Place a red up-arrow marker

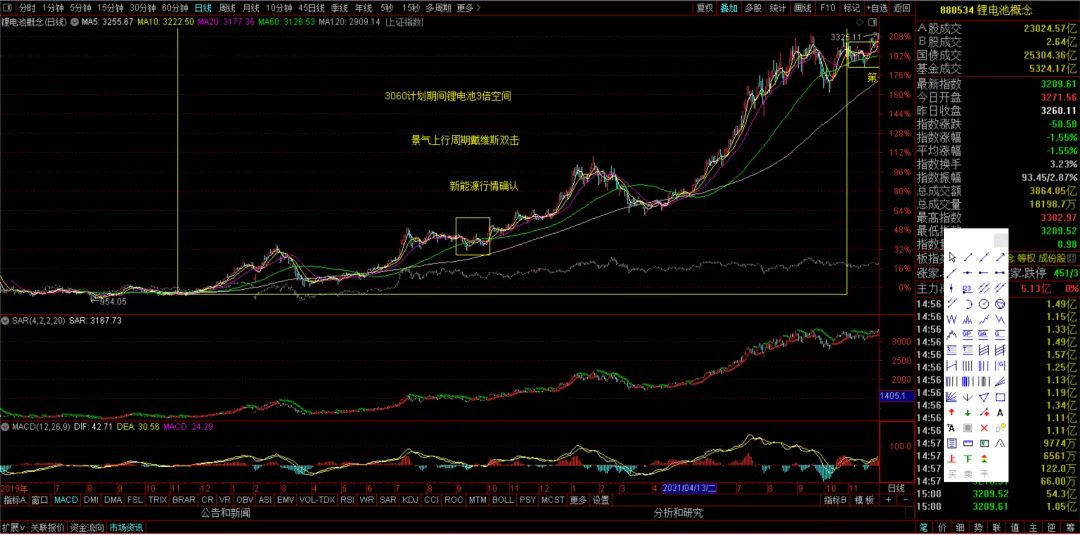[952, 412]
